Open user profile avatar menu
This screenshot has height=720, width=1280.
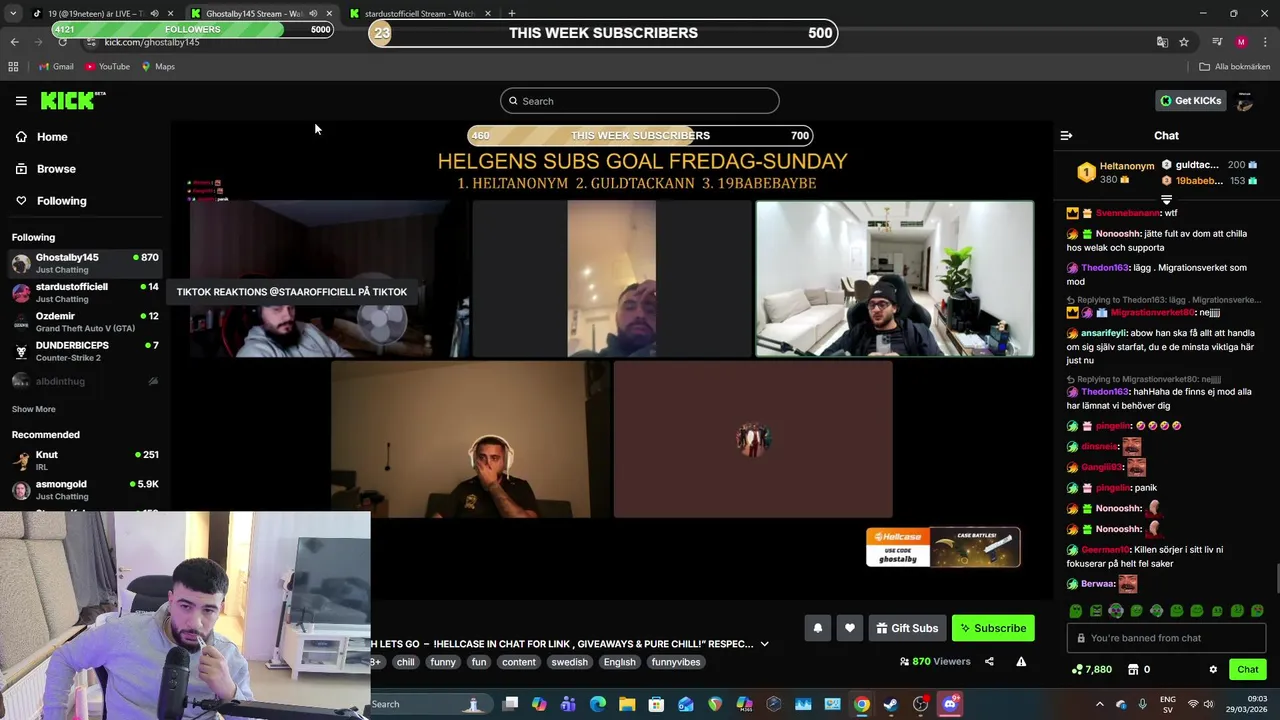1245,101
